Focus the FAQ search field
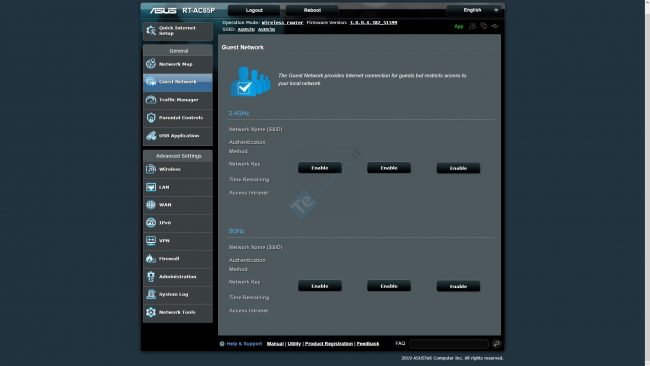Viewport: 650px width, 366px height. coord(449,344)
